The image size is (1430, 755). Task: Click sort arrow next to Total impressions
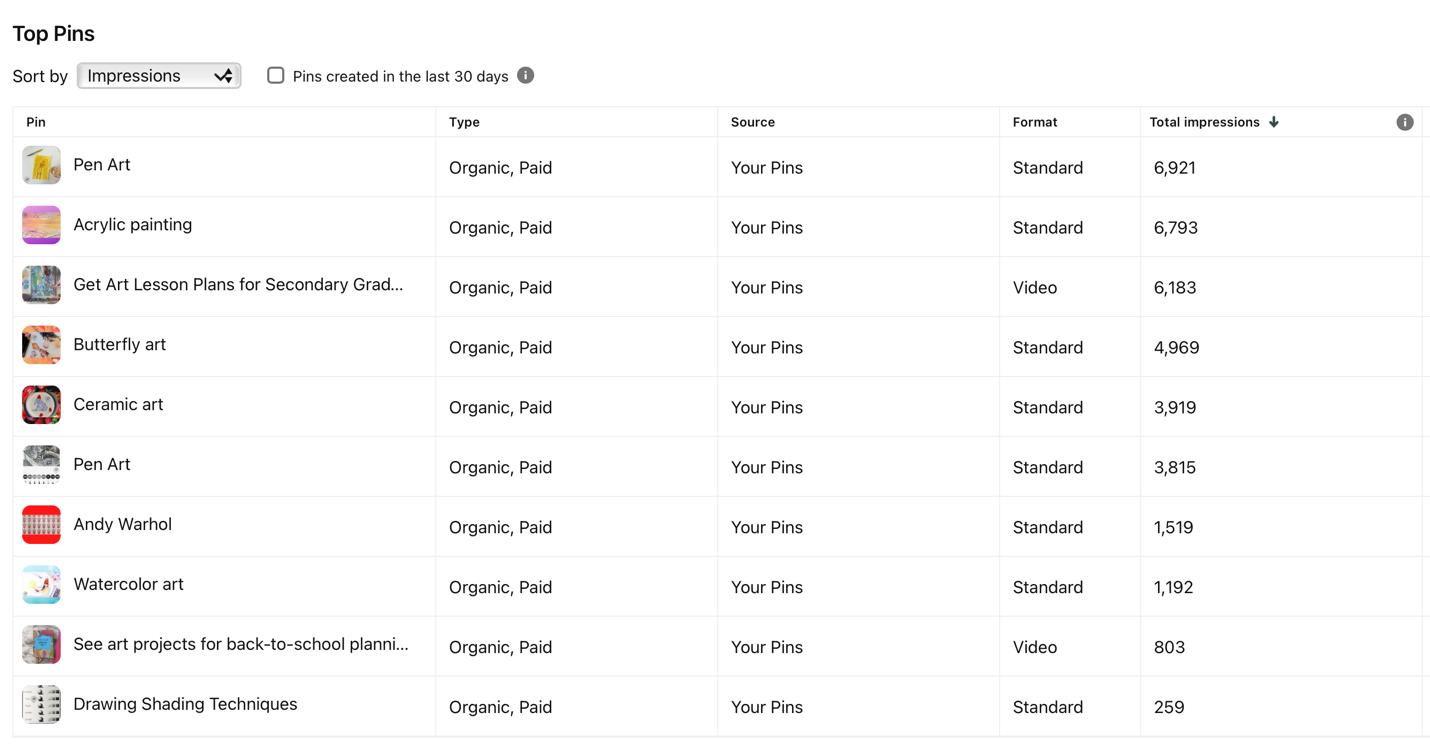pyautogui.click(x=1273, y=122)
